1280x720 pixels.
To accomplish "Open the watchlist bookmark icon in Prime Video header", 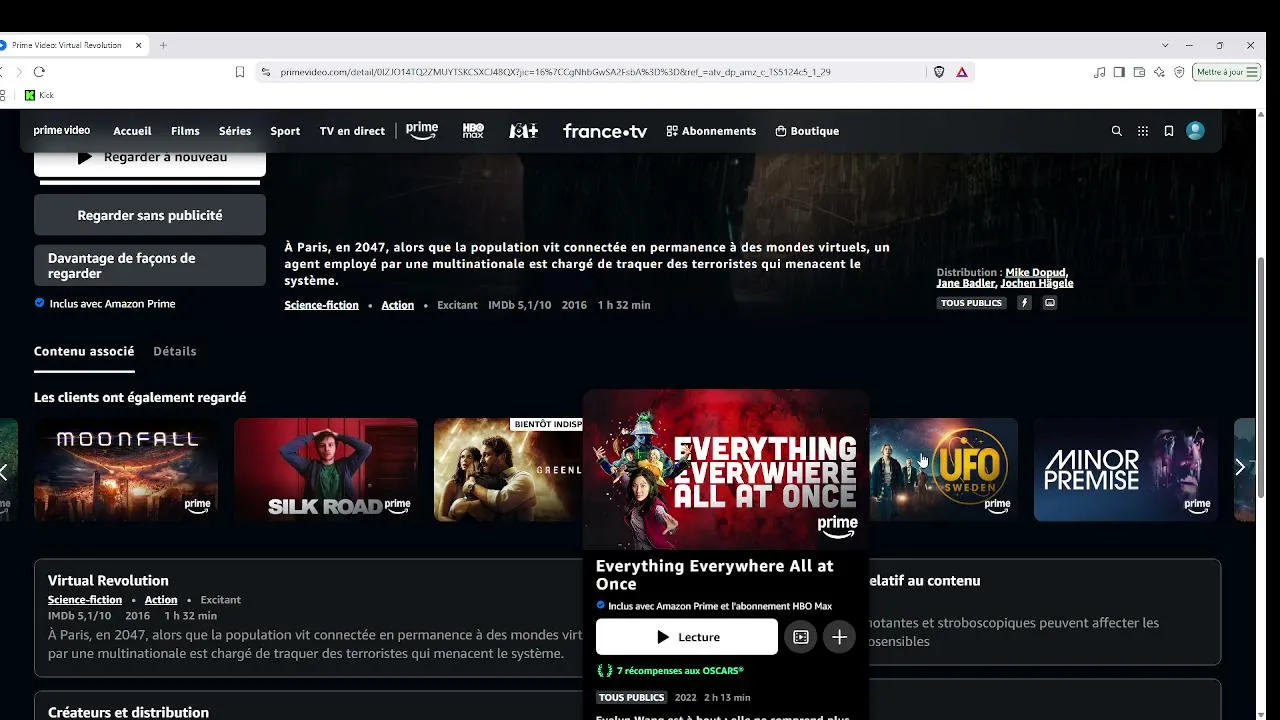I will coord(1168,131).
